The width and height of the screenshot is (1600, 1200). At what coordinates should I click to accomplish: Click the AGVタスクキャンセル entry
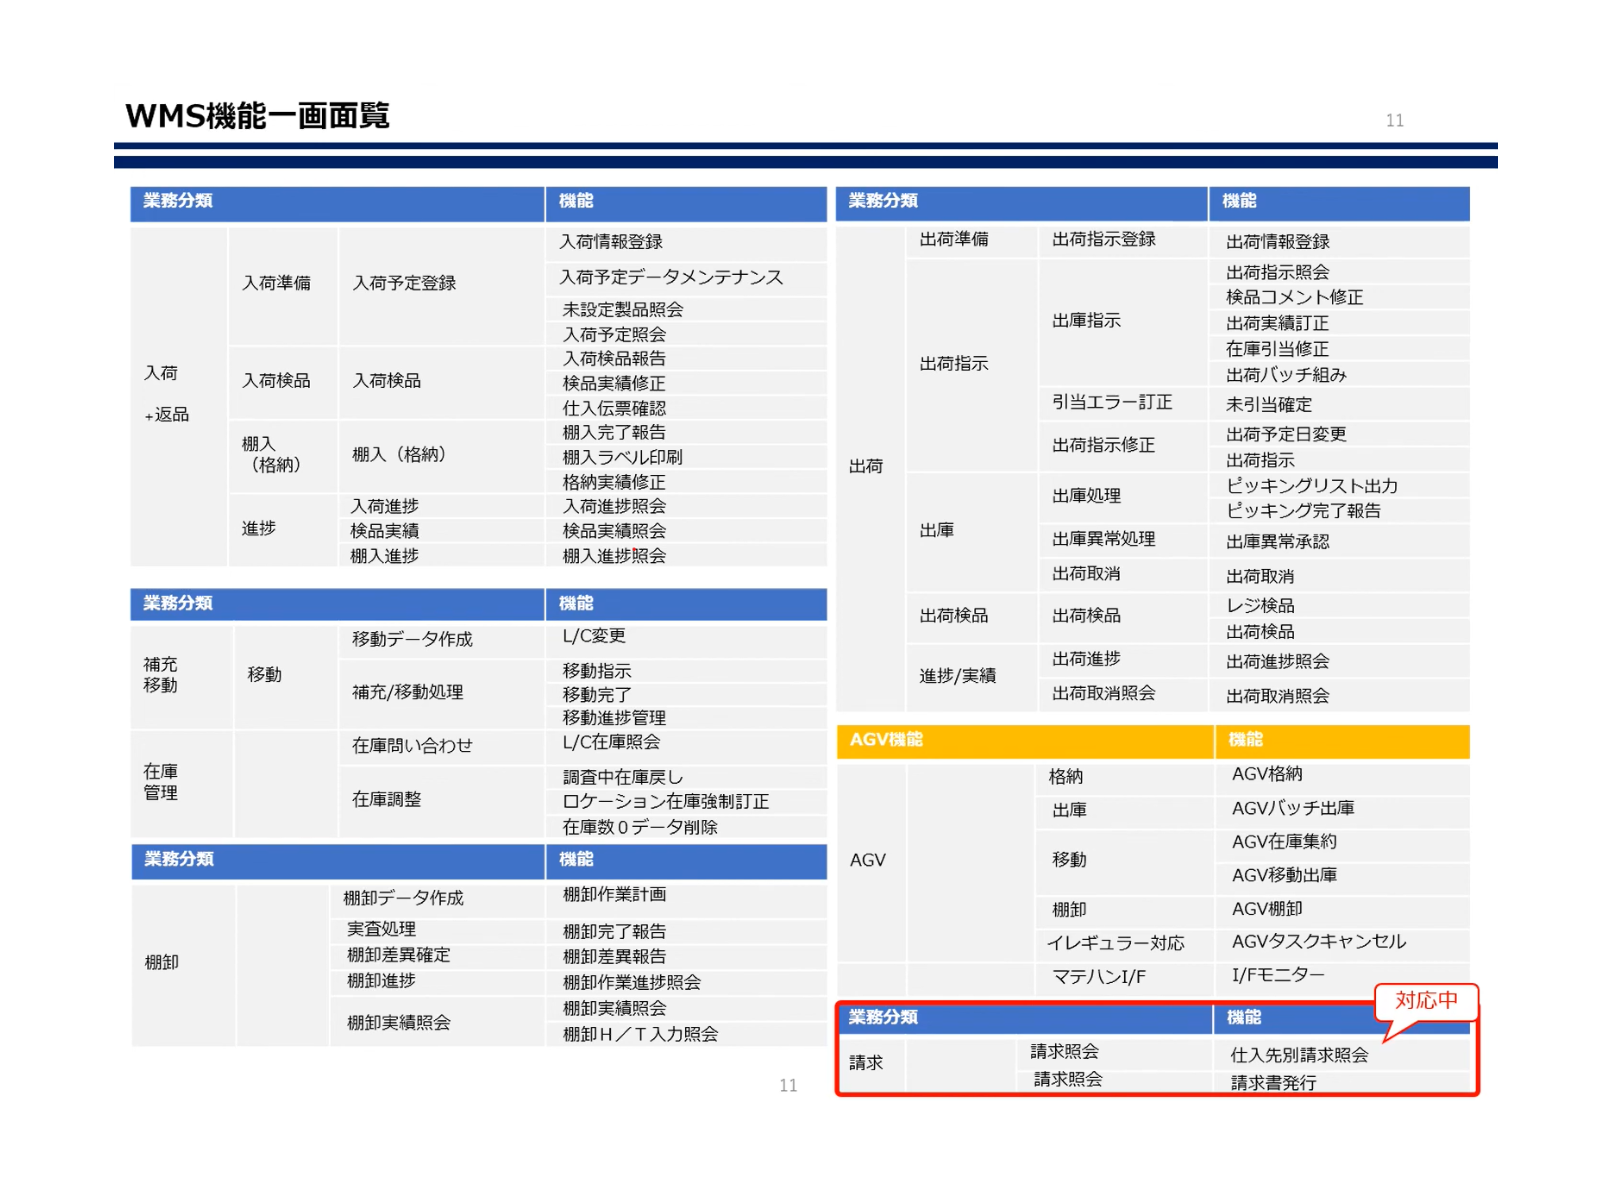(x=1318, y=942)
